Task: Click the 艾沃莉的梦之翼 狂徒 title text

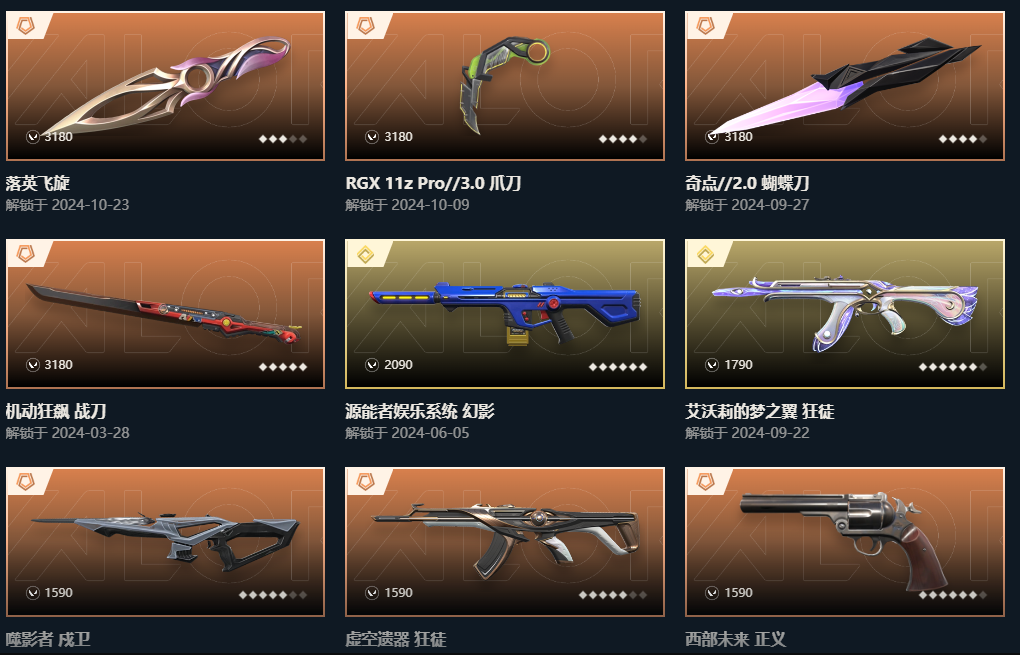Action: [x=759, y=411]
